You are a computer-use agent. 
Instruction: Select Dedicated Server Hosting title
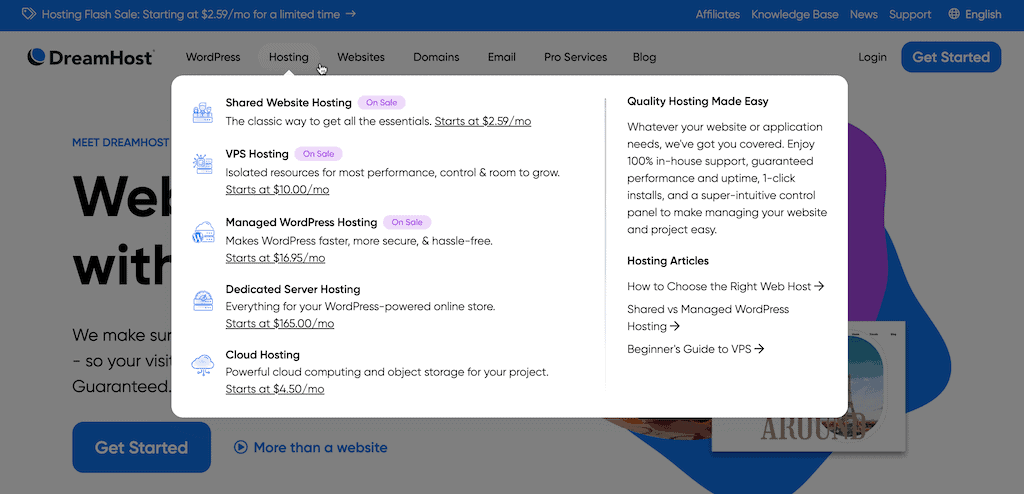coord(293,289)
